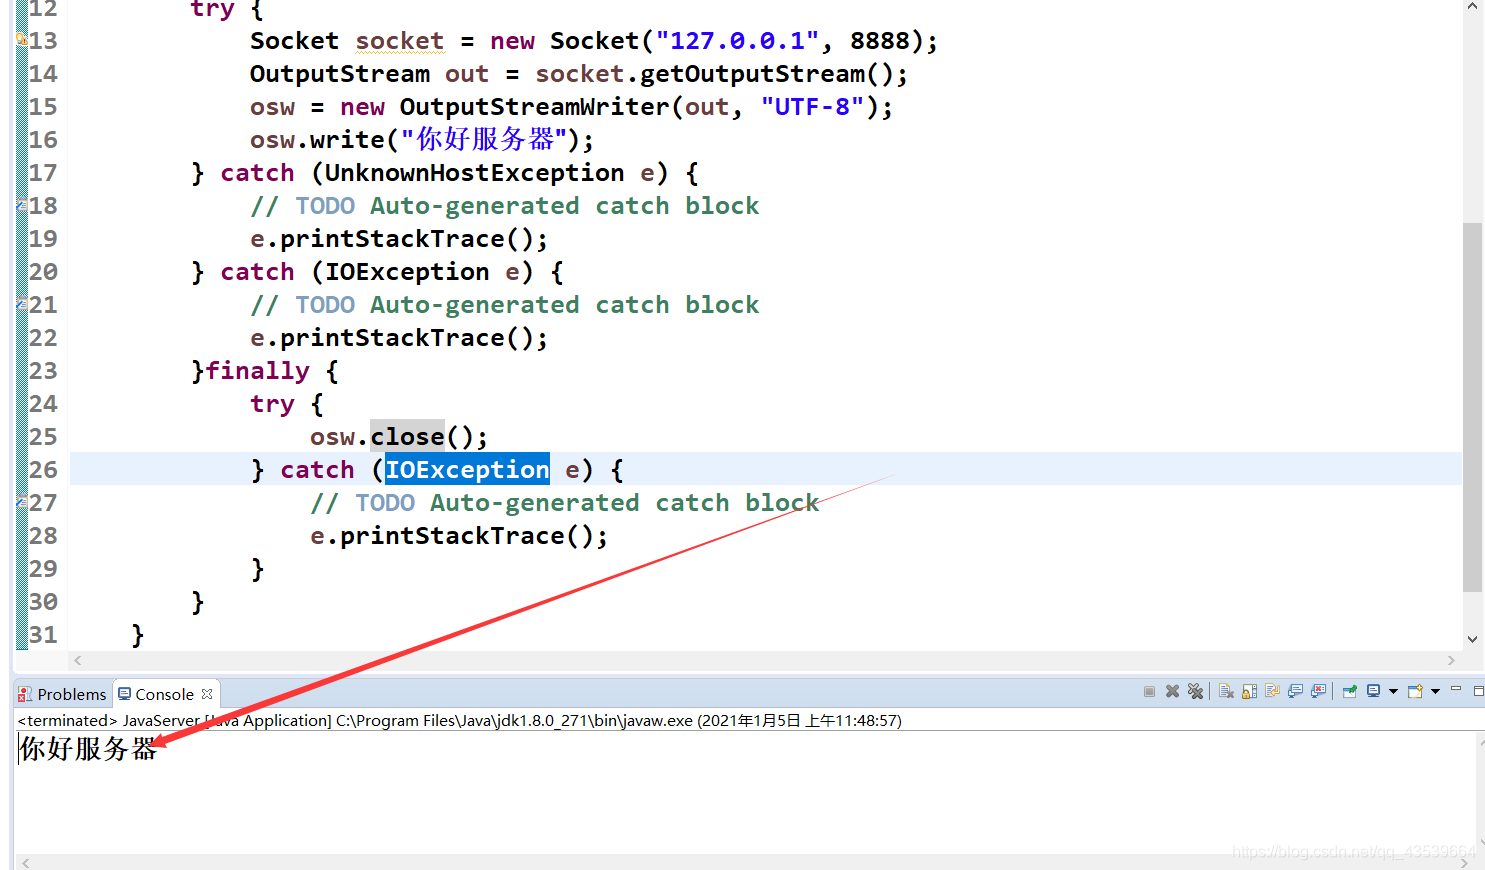This screenshot has width=1485, height=870.
Task: Click the warning marker on line 13
Action: [21, 40]
